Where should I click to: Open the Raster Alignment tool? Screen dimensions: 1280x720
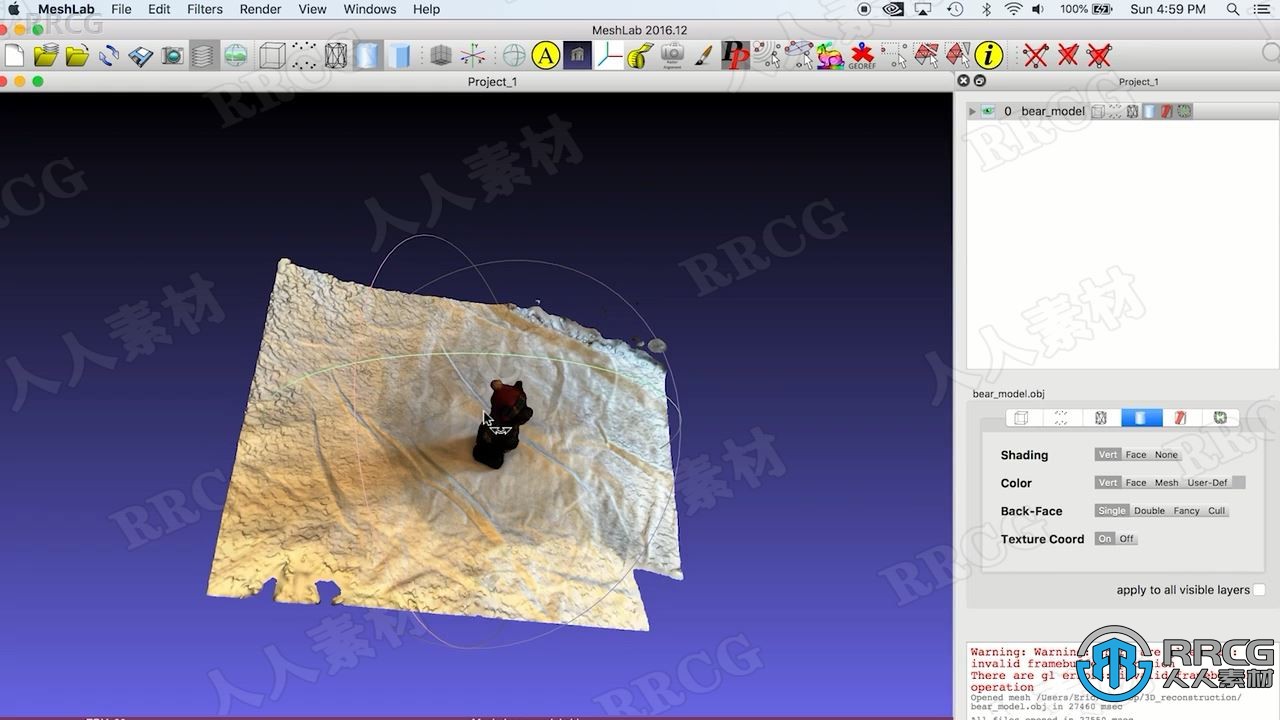click(673, 55)
